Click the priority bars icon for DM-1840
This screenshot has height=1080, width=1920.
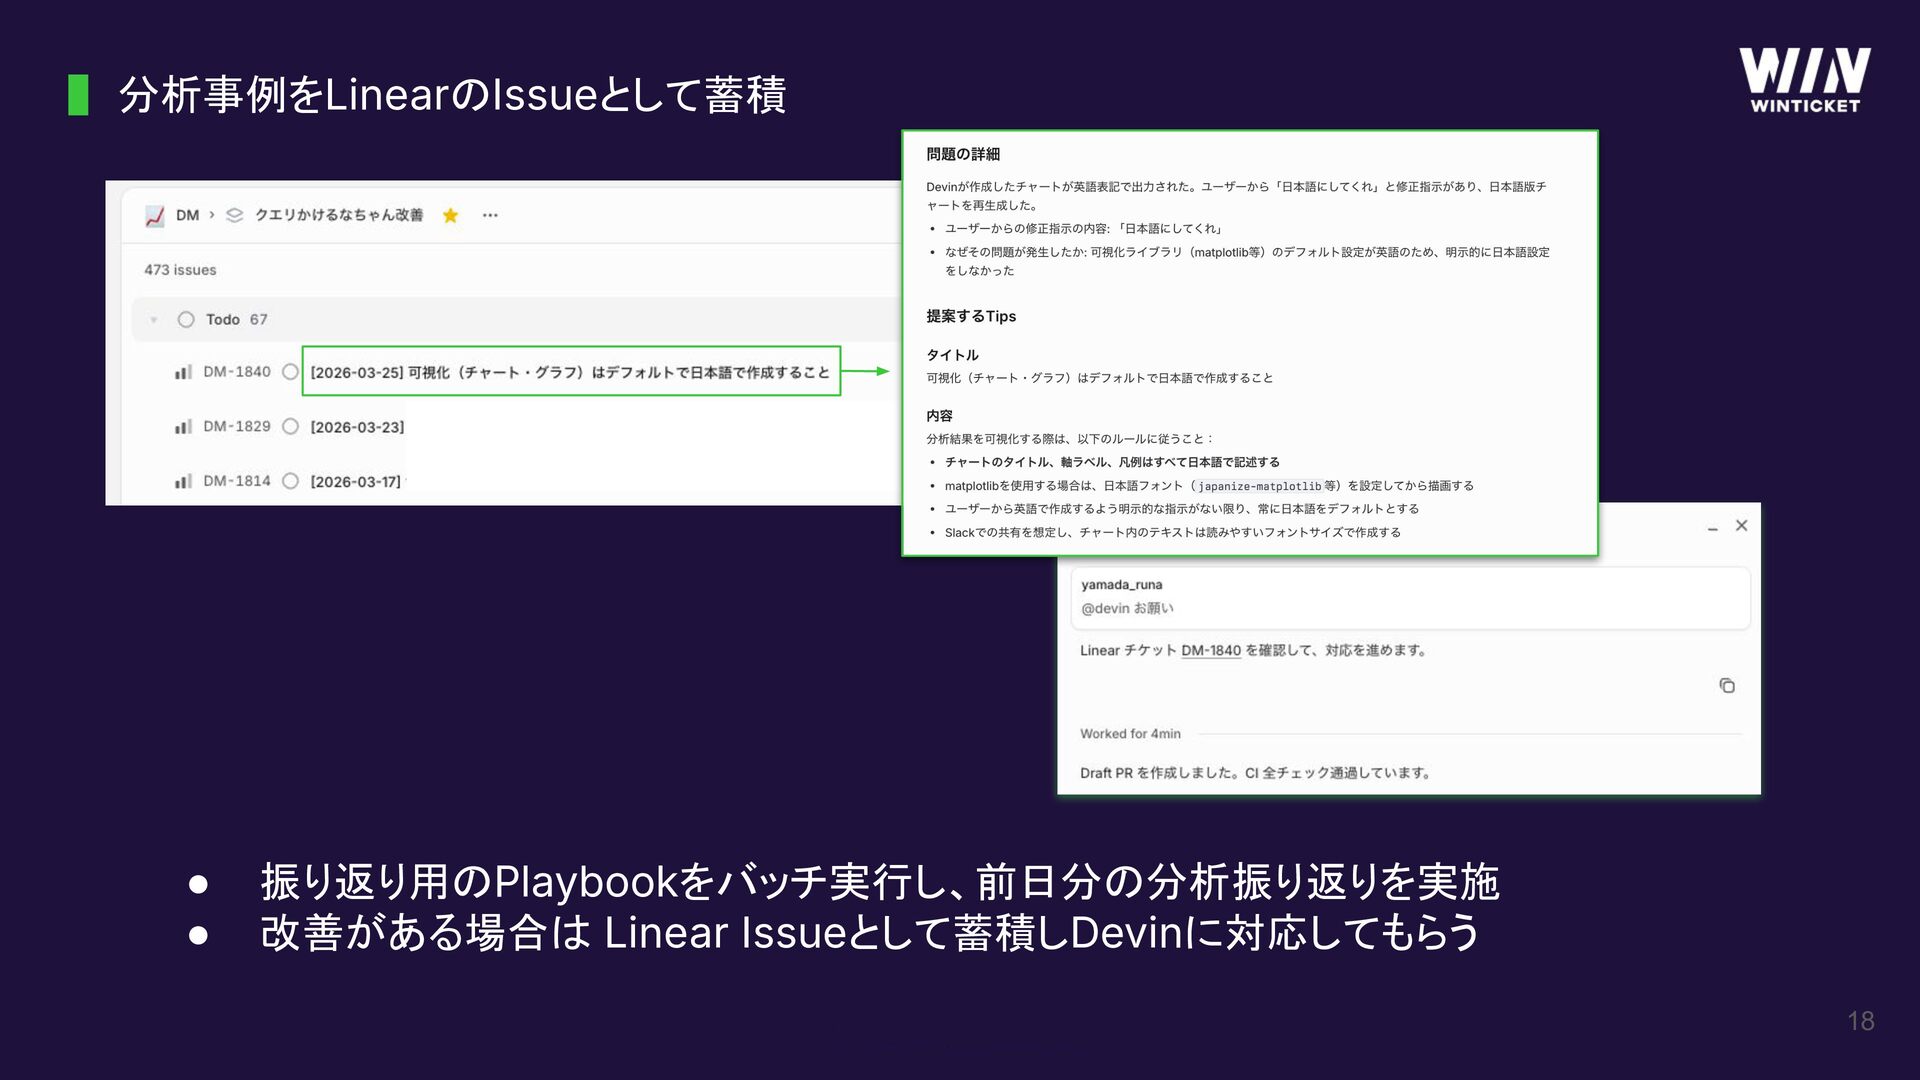click(183, 372)
